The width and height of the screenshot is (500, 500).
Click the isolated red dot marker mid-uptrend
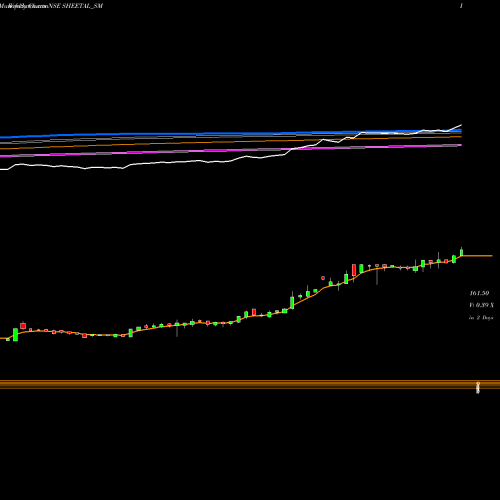[323, 278]
